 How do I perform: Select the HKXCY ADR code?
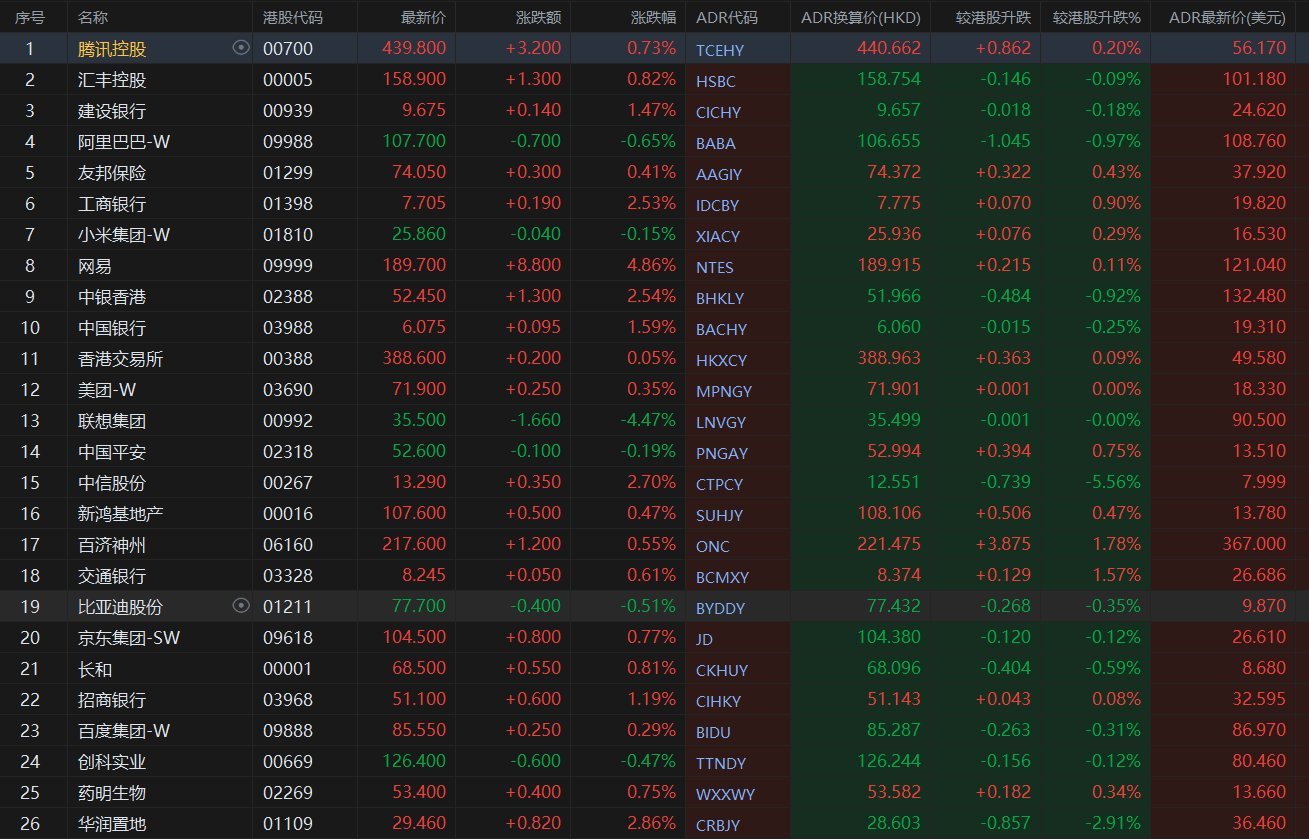point(721,360)
